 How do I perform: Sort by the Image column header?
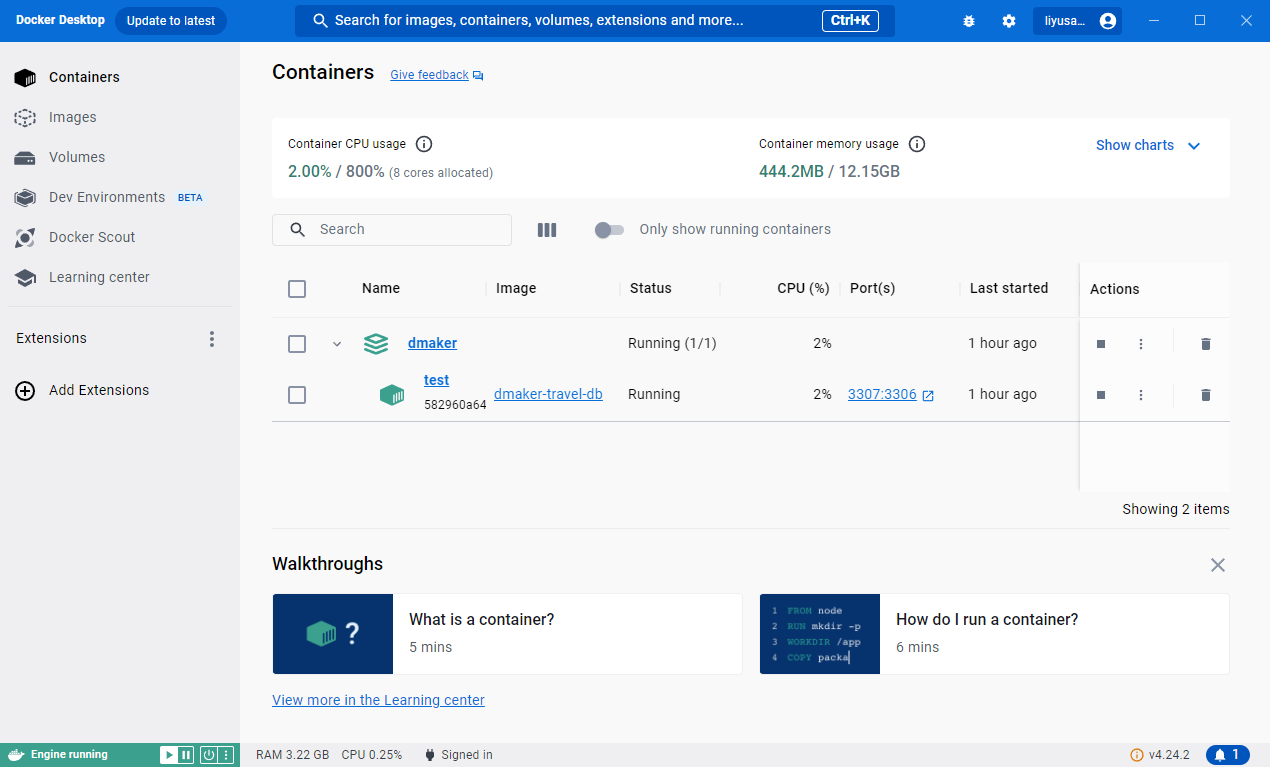coord(516,288)
